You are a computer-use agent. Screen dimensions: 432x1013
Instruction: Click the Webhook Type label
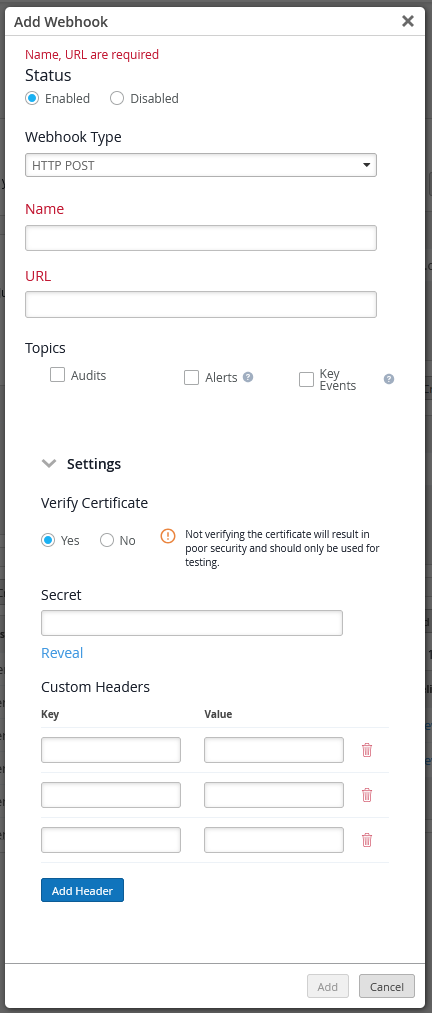coord(73,136)
